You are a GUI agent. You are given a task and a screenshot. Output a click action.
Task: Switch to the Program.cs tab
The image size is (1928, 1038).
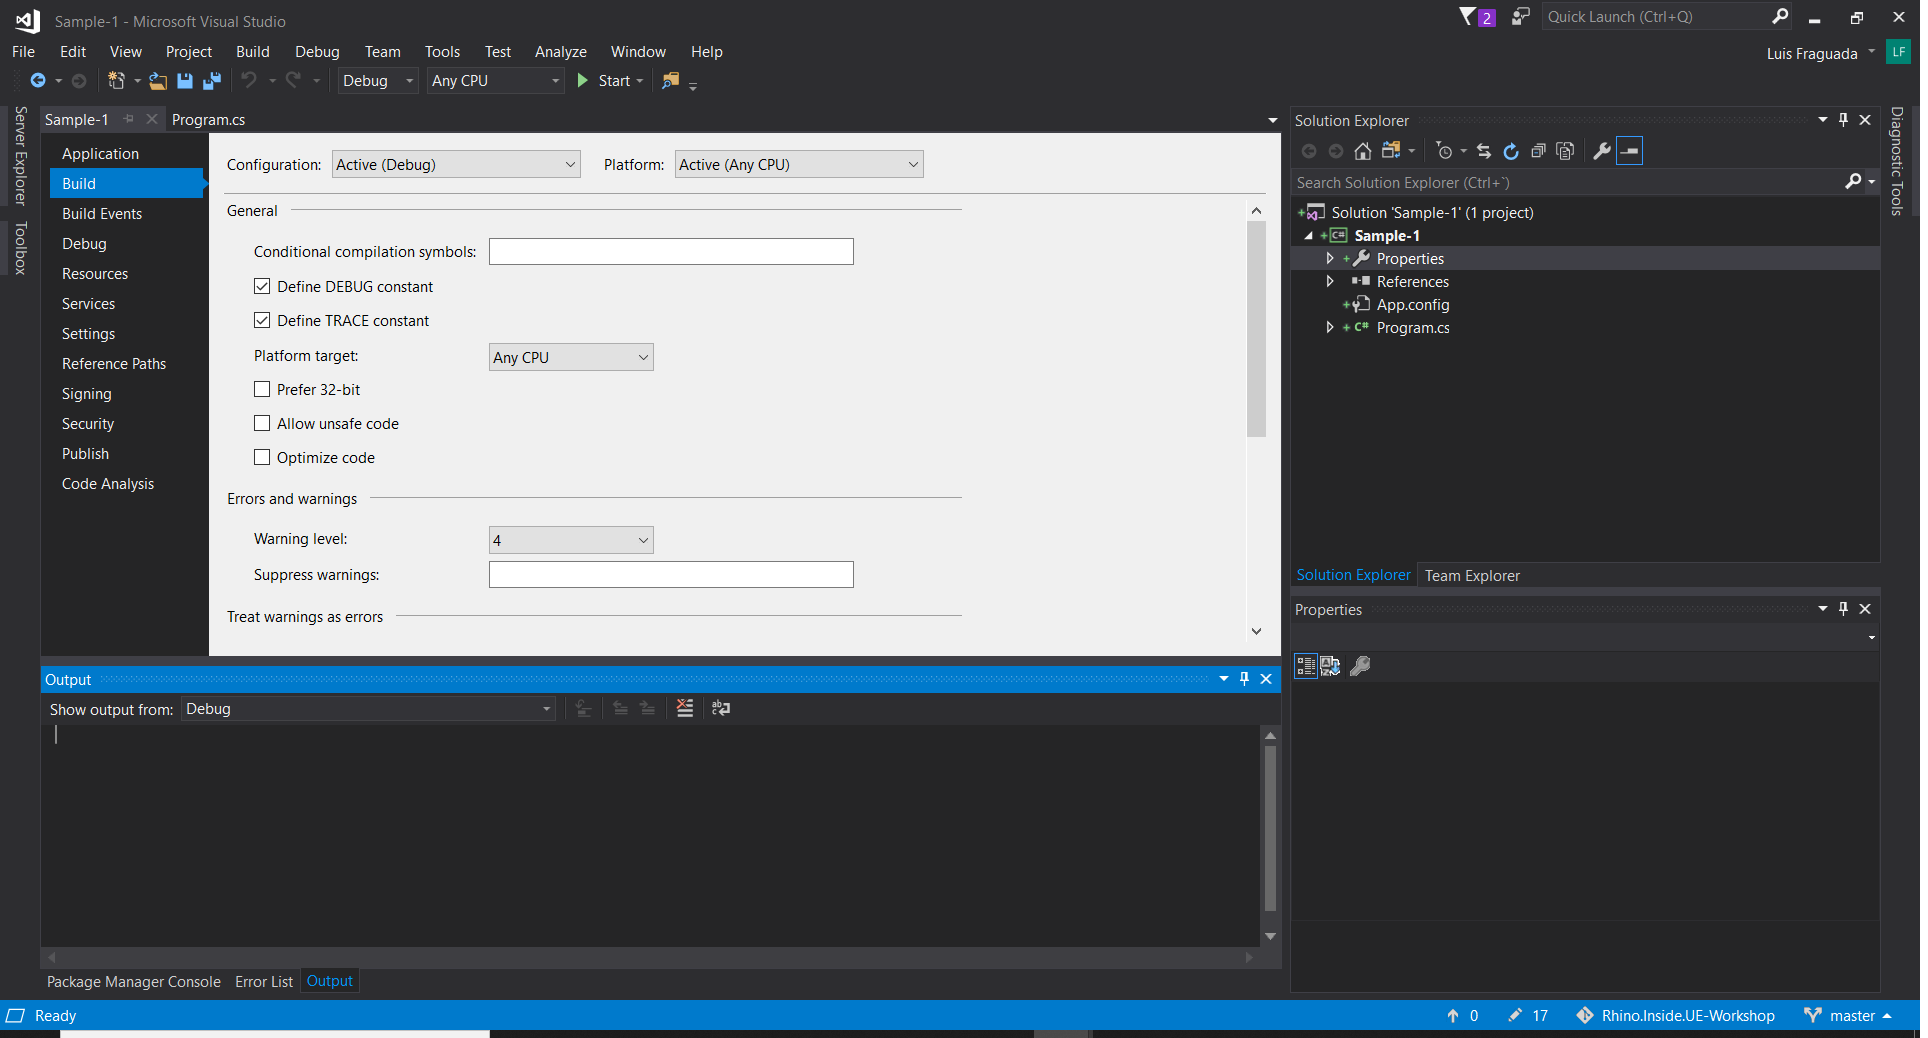pos(209,120)
